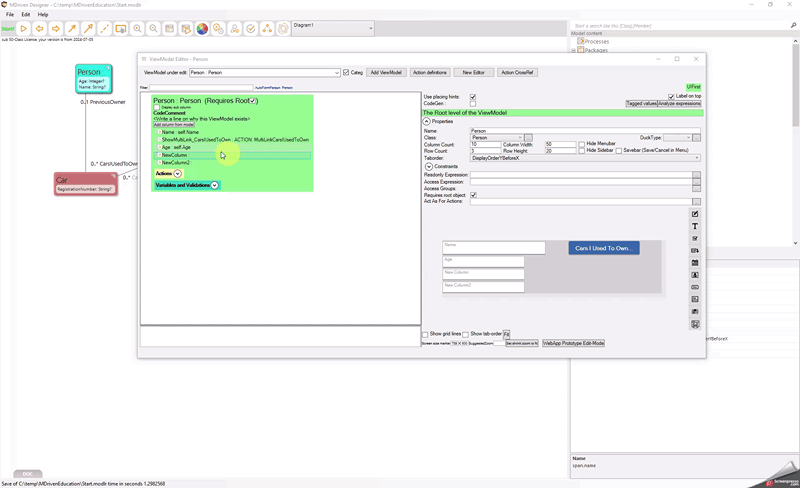Open the Taborder dropdown
This screenshot has width=800, height=488.
pos(696,158)
